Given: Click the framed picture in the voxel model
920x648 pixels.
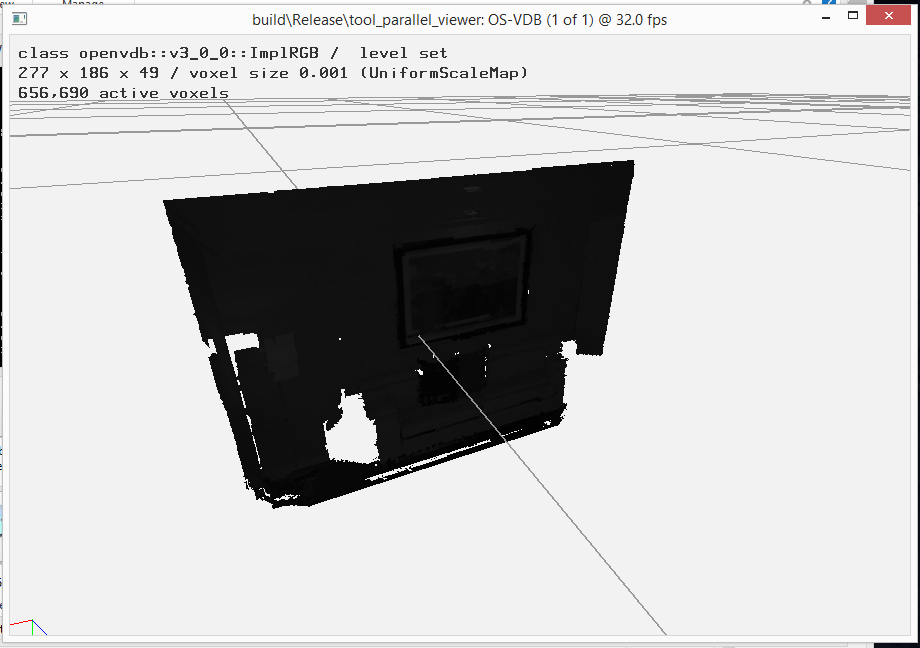Looking at the screenshot, I should pyautogui.click(x=464, y=286).
